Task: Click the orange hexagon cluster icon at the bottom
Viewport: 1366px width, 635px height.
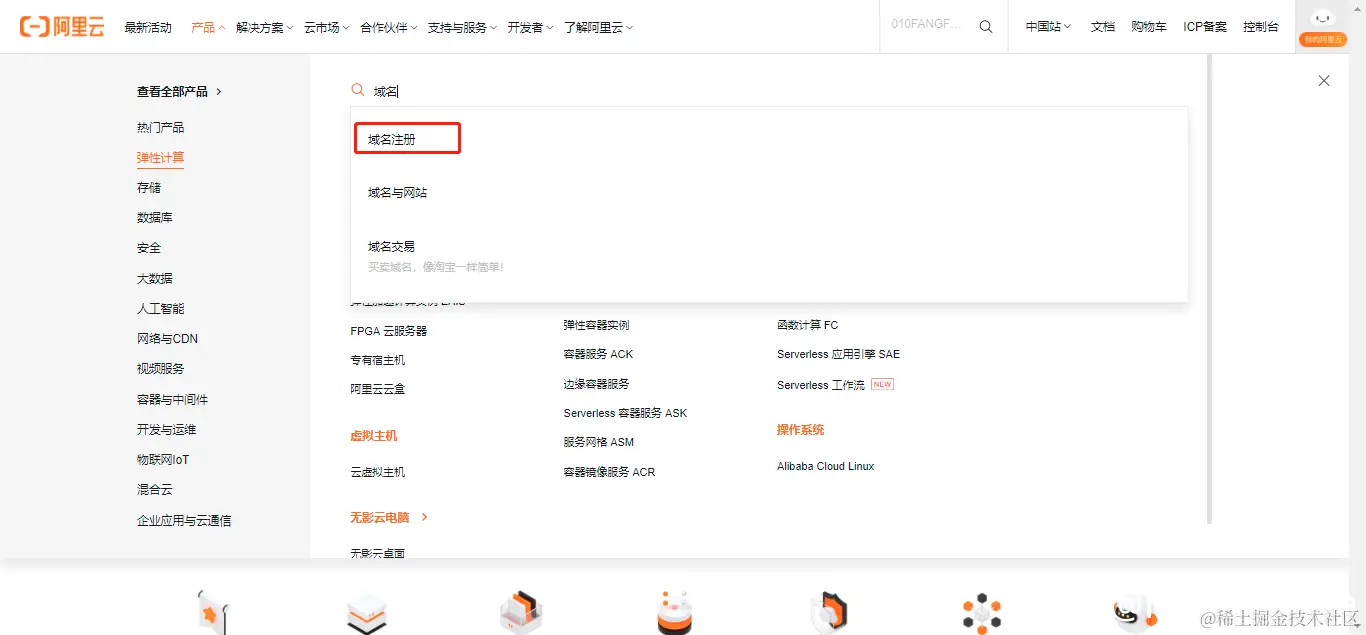Action: point(981,612)
